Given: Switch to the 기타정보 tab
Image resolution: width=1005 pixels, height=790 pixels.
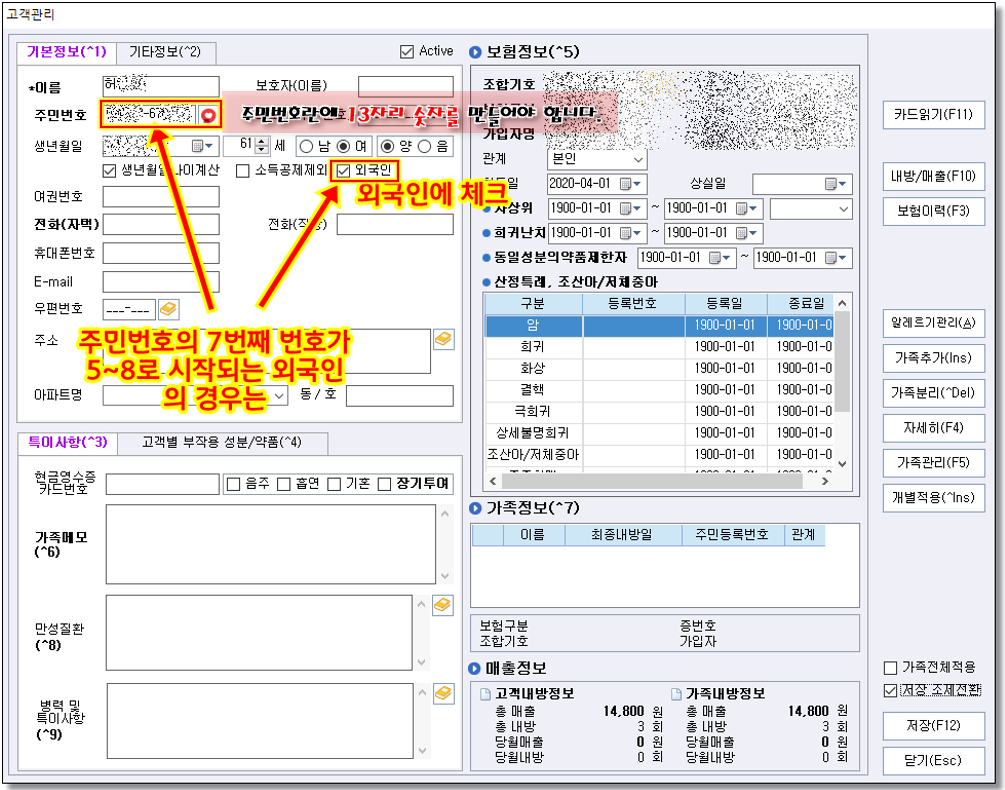Looking at the screenshot, I should [x=165, y=52].
